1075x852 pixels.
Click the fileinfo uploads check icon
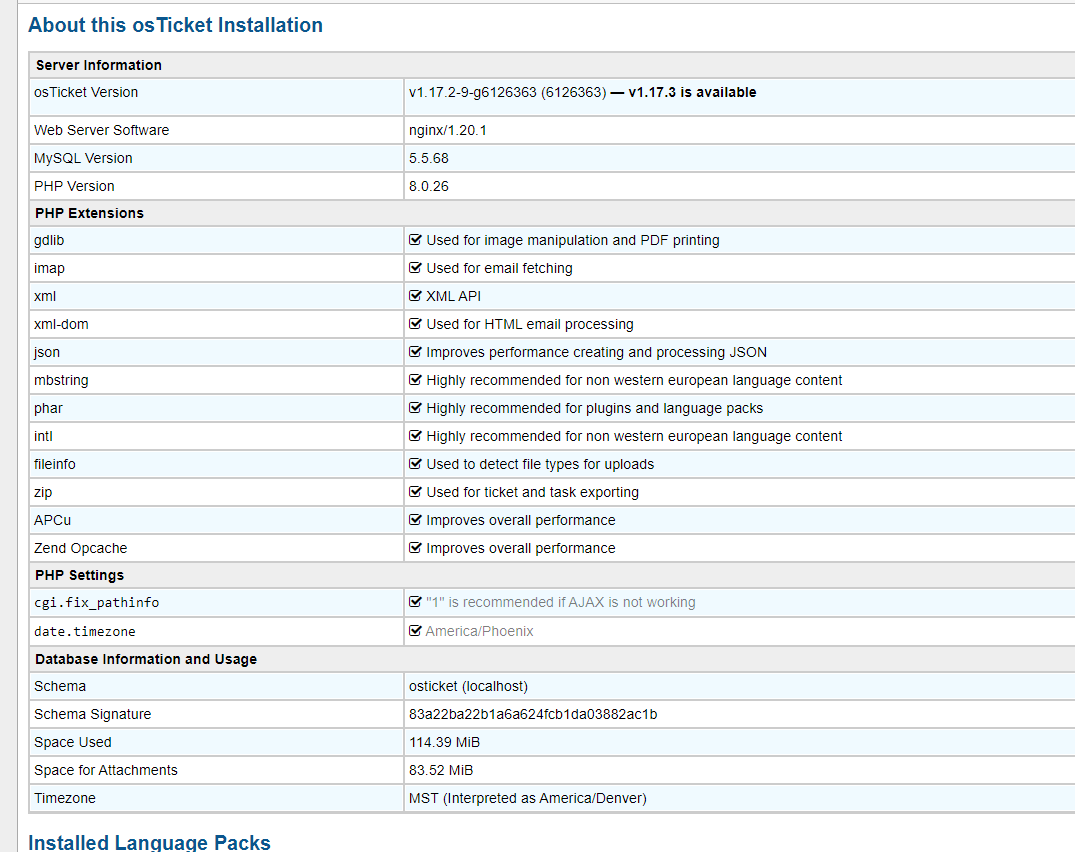tap(416, 464)
